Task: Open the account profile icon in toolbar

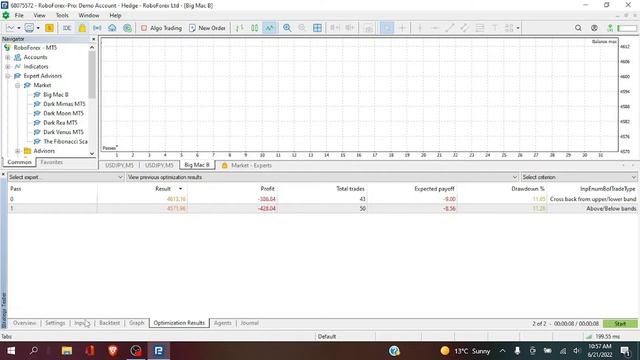Action: coord(594,28)
